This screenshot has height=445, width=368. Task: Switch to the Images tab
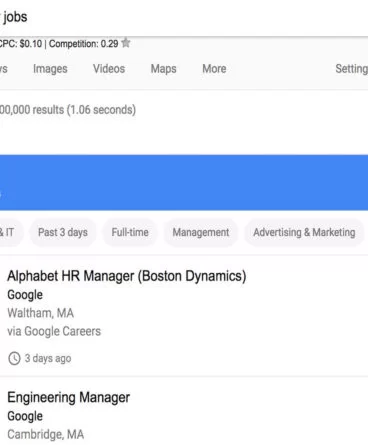[x=50, y=69]
